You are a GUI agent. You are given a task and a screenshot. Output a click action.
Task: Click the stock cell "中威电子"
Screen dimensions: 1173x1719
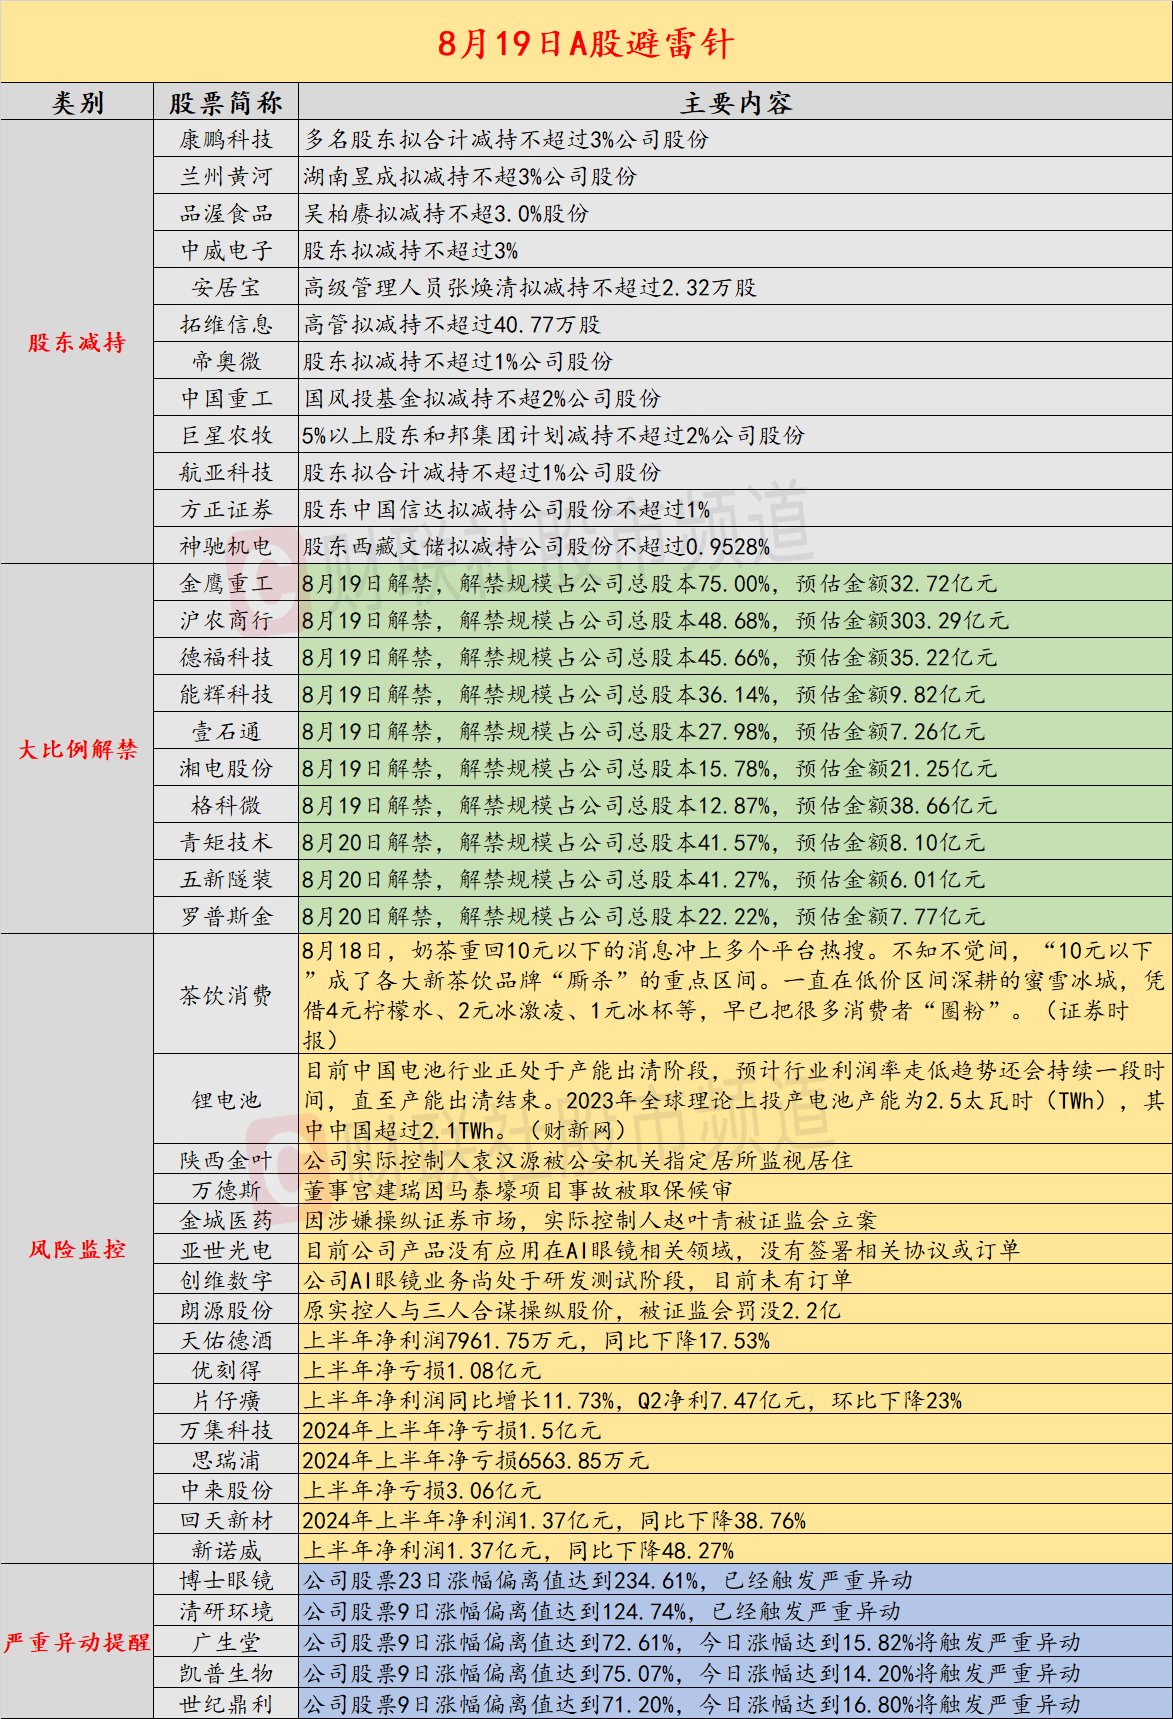coord(226,250)
